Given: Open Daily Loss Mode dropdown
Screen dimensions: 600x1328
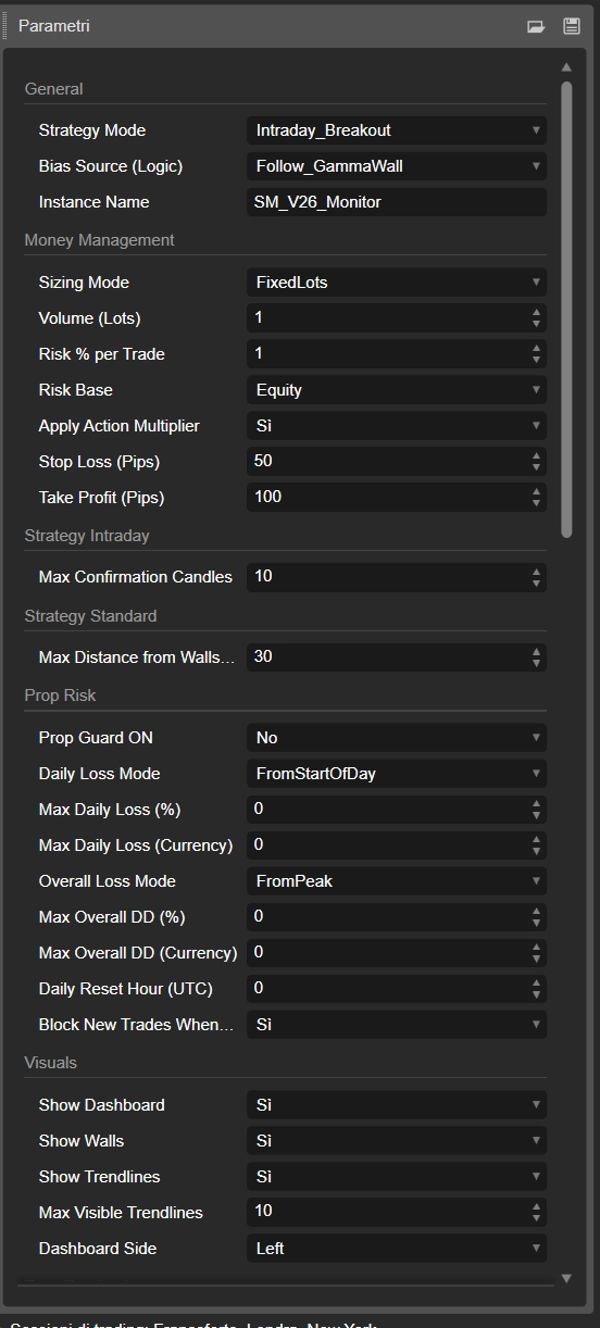Looking at the screenshot, I should click(396, 774).
